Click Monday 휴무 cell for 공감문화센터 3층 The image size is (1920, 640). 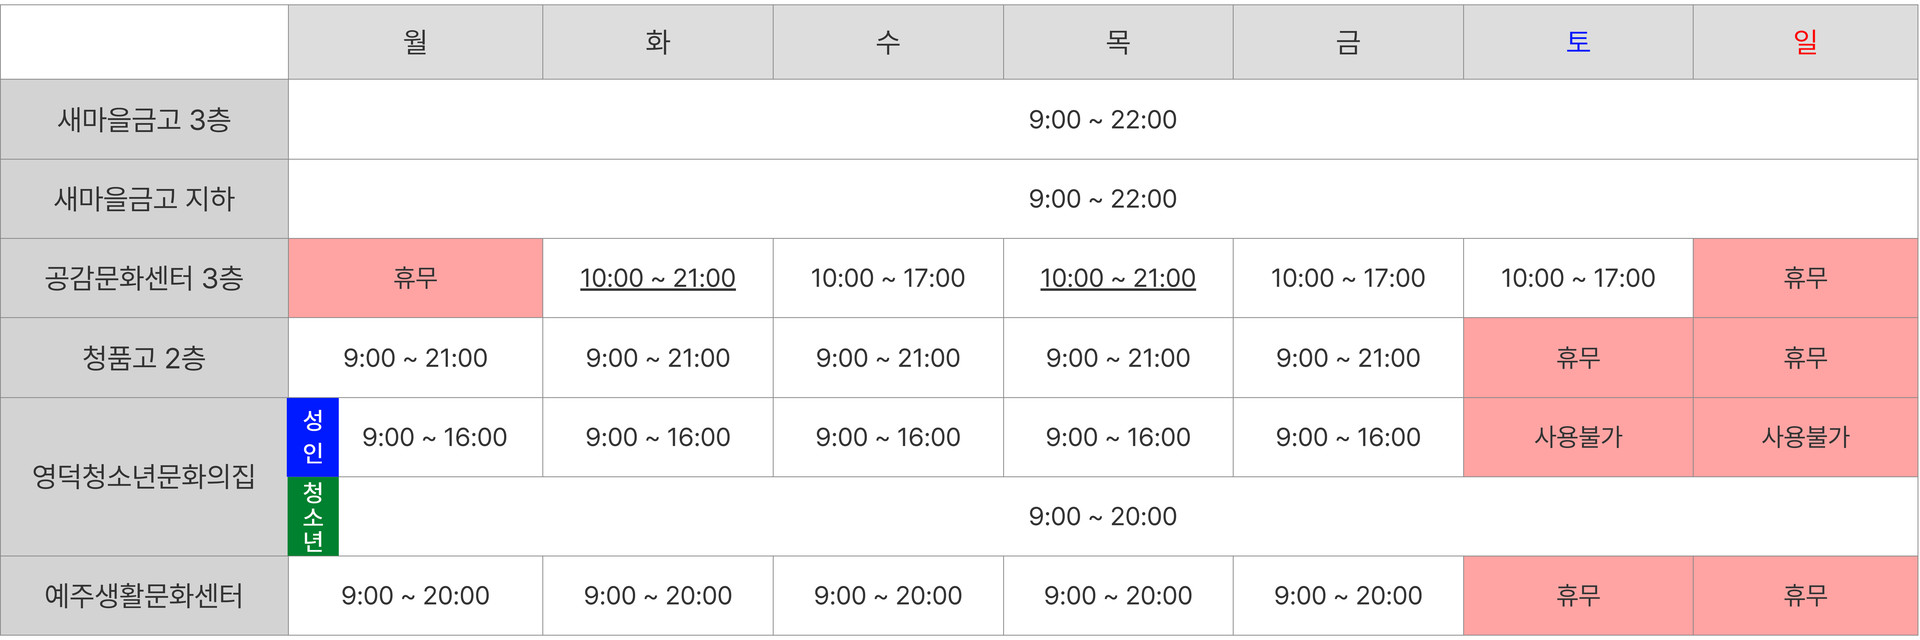pyautogui.click(x=415, y=278)
